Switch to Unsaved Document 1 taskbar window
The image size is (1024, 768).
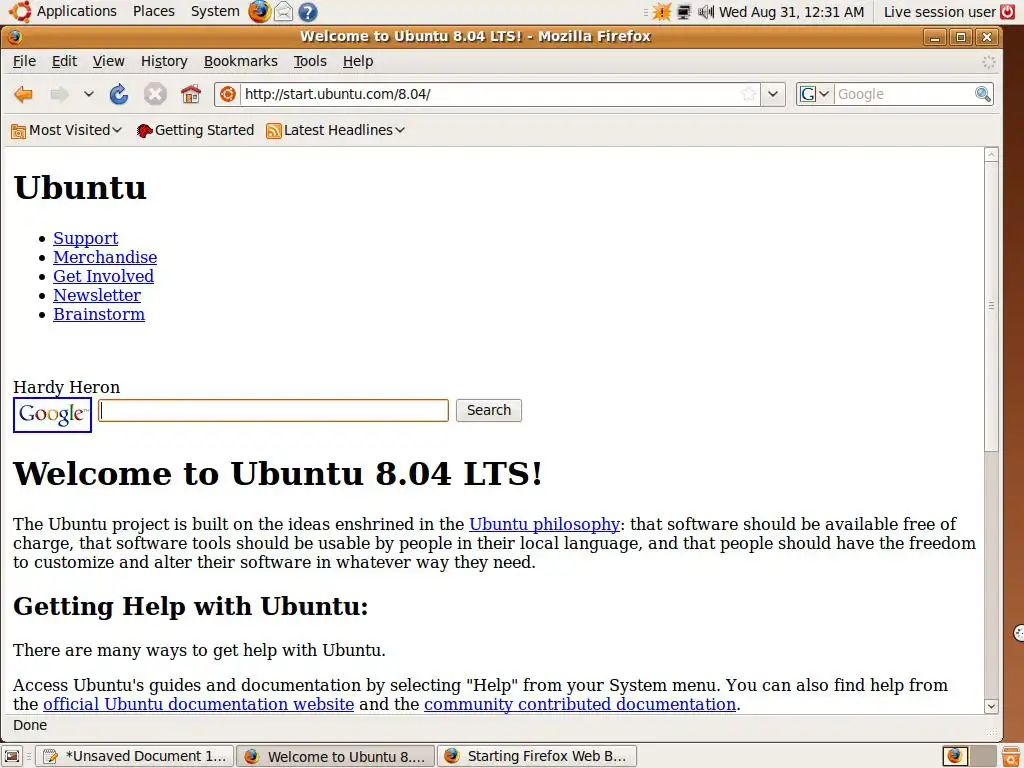[x=135, y=756]
